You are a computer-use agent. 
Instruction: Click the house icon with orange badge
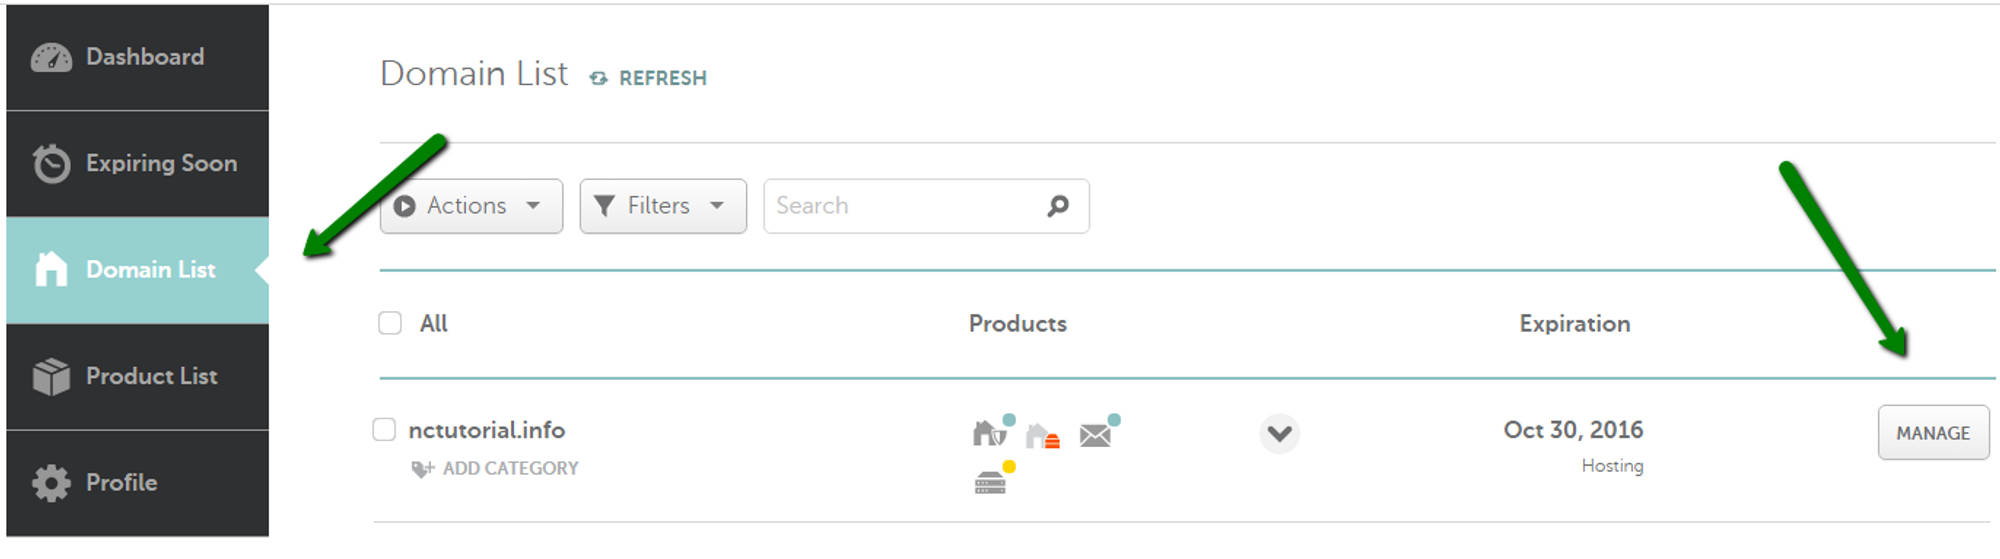(1042, 436)
